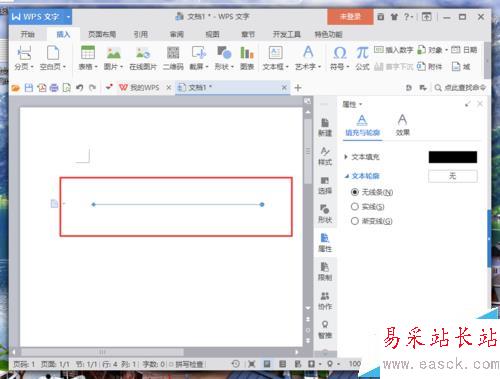Screen dimensions: 500x379
Task: Insert a page break (分页)
Action: tap(24, 58)
